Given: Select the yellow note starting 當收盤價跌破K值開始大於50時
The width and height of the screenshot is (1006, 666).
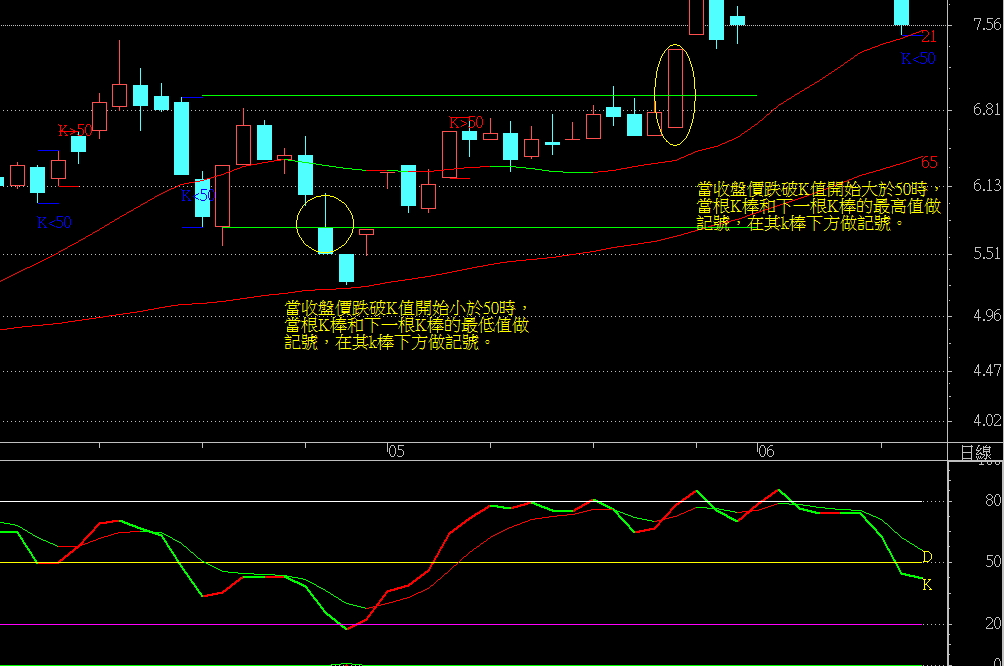Looking at the screenshot, I should coord(819,206).
